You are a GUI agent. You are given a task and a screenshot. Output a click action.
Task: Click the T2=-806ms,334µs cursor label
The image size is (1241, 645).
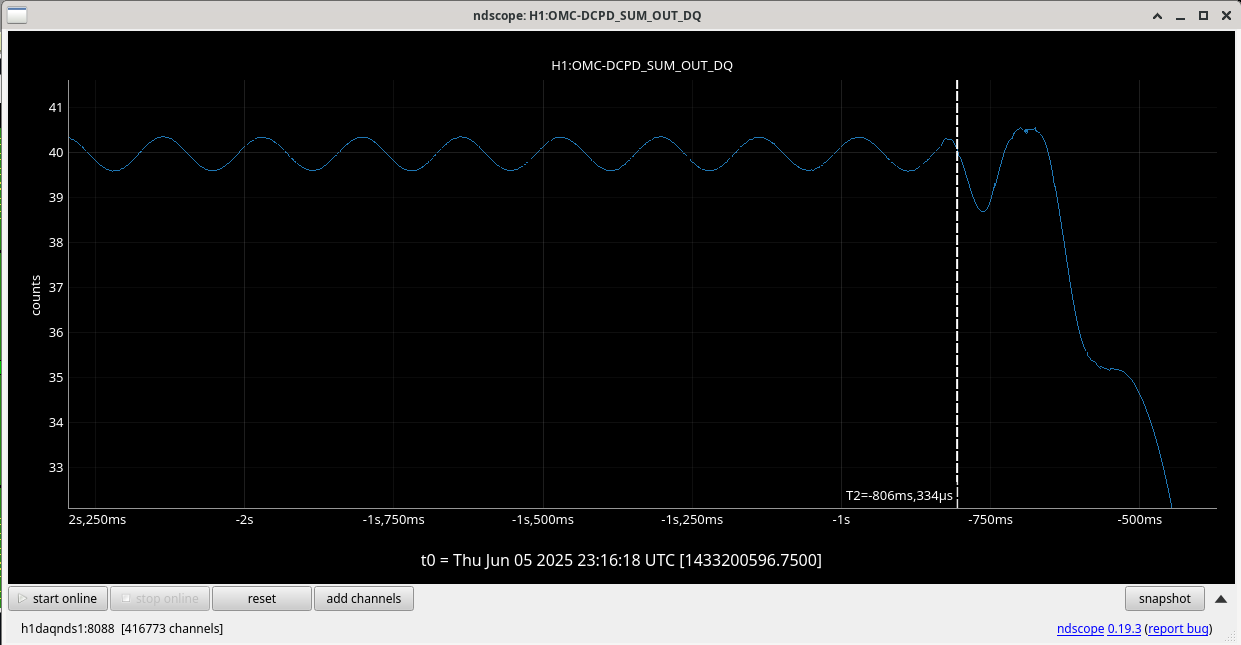coord(900,495)
